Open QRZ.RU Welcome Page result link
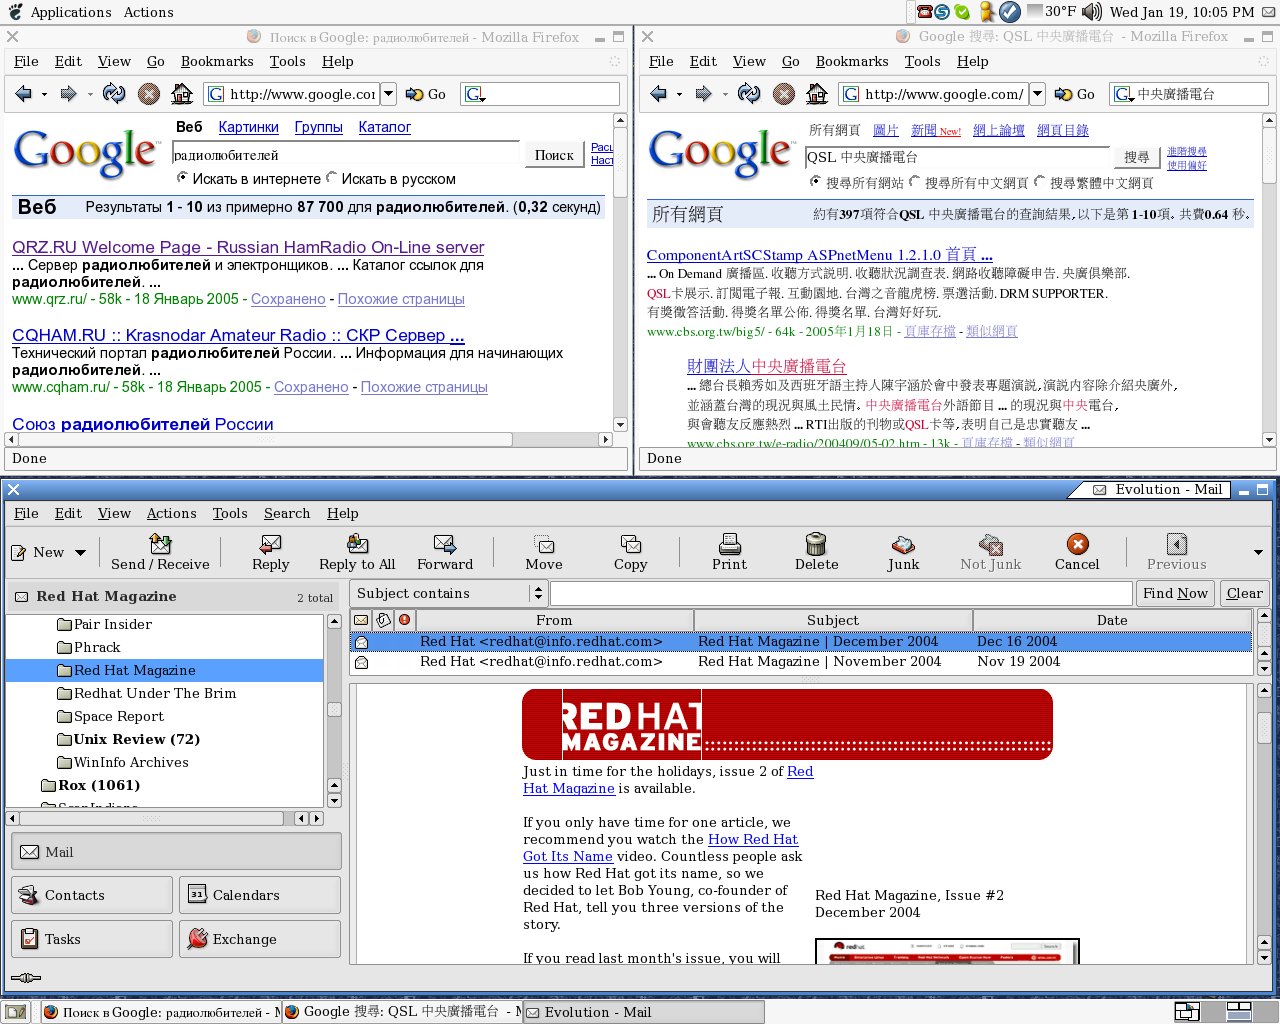This screenshot has height=1024, width=1280. click(248, 247)
